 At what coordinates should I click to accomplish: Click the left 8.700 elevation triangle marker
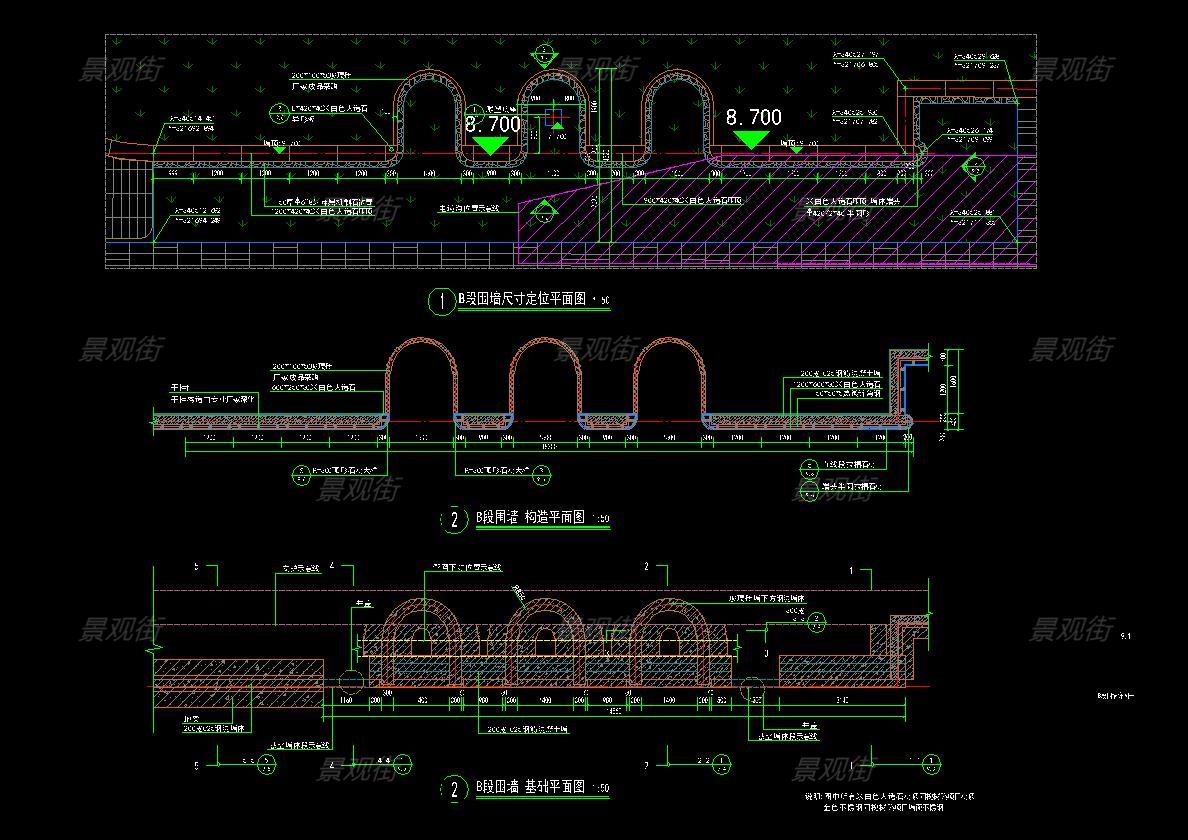[x=490, y=145]
